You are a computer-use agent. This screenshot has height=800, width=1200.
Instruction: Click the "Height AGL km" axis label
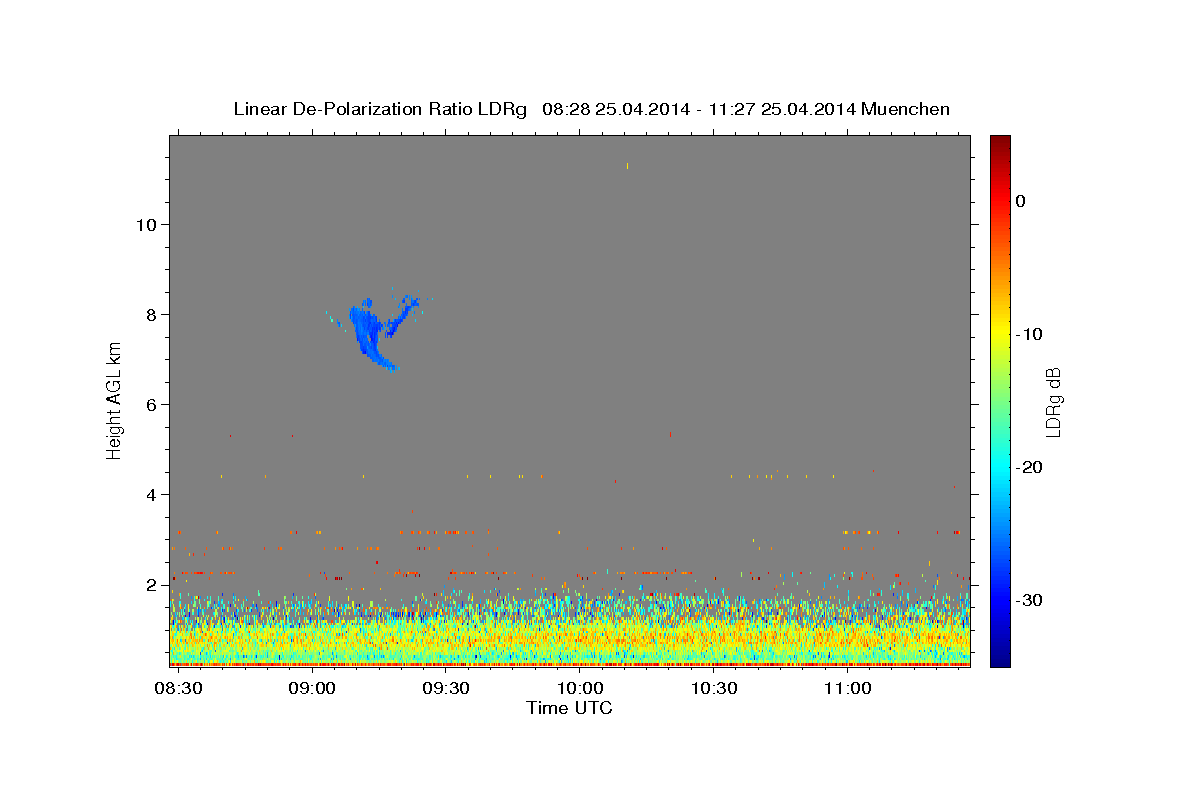(115, 400)
